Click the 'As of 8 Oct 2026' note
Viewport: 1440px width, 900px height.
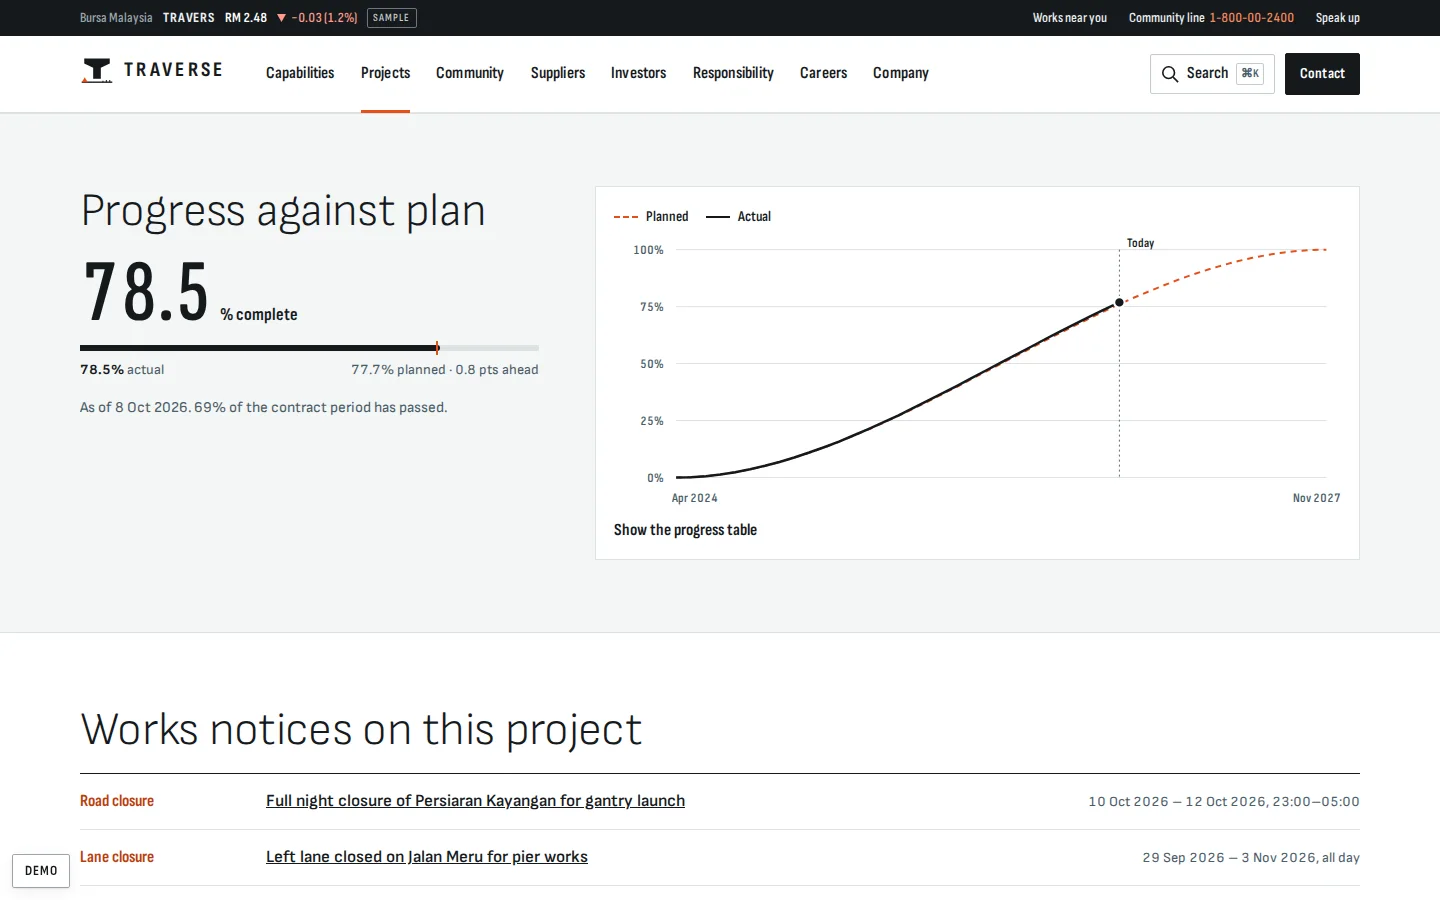point(264,407)
